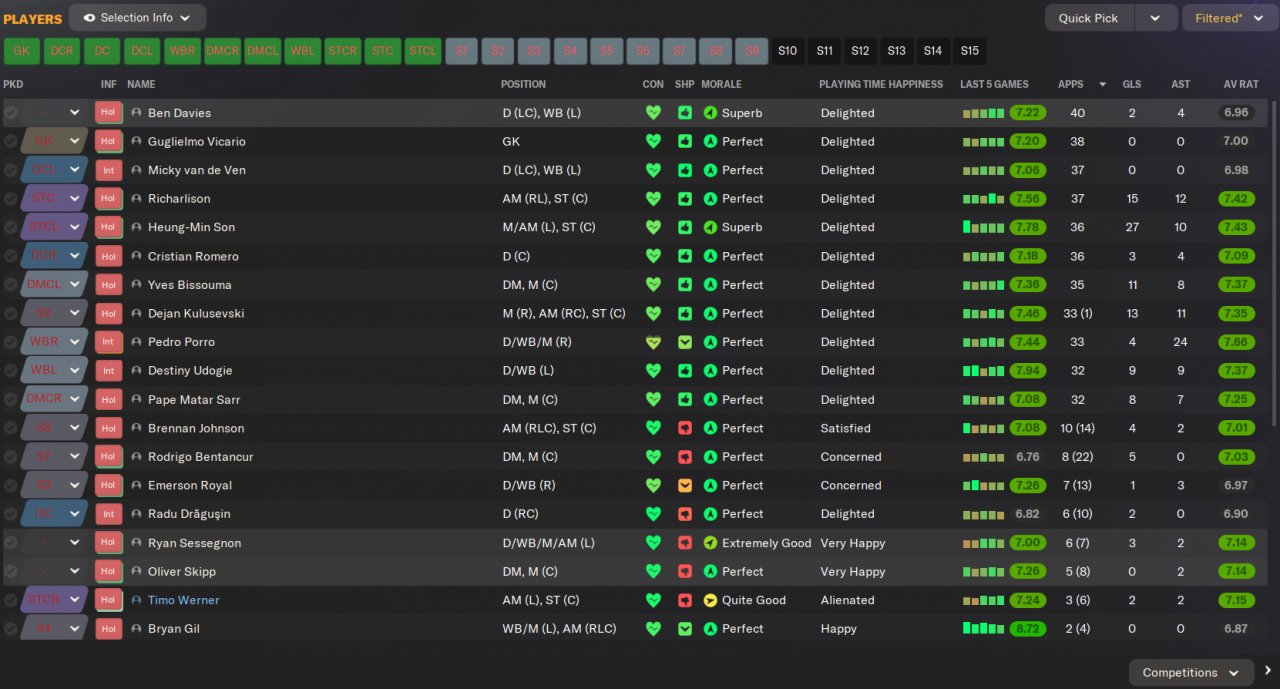Viewport: 1280px width, 689px height.
Task: Click Oliver Skipp's red sharpness icon
Action: [685, 571]
